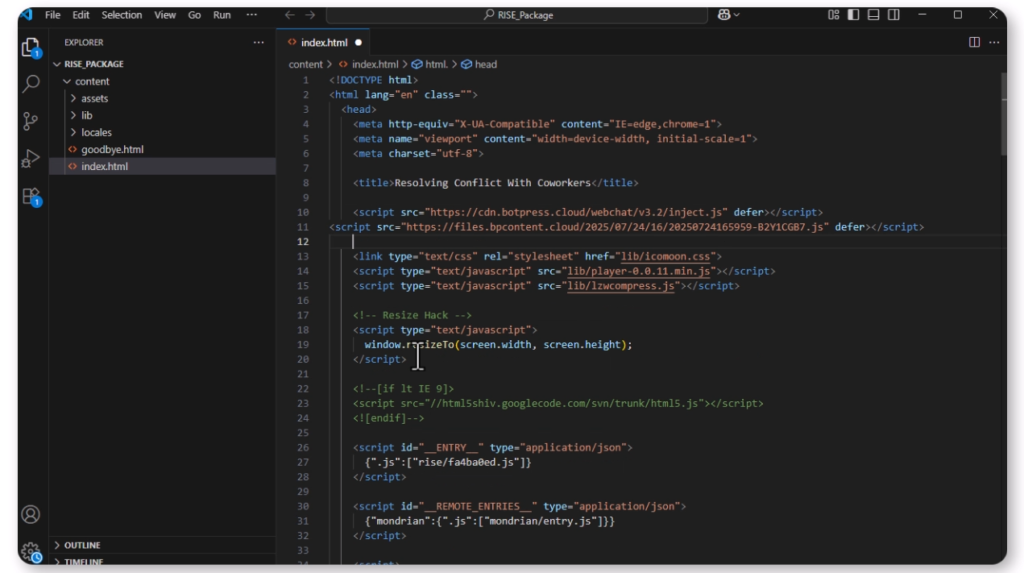Click the content breadcrumb
The height and width of the screenshot is (573, 1024).
[306, 64]
